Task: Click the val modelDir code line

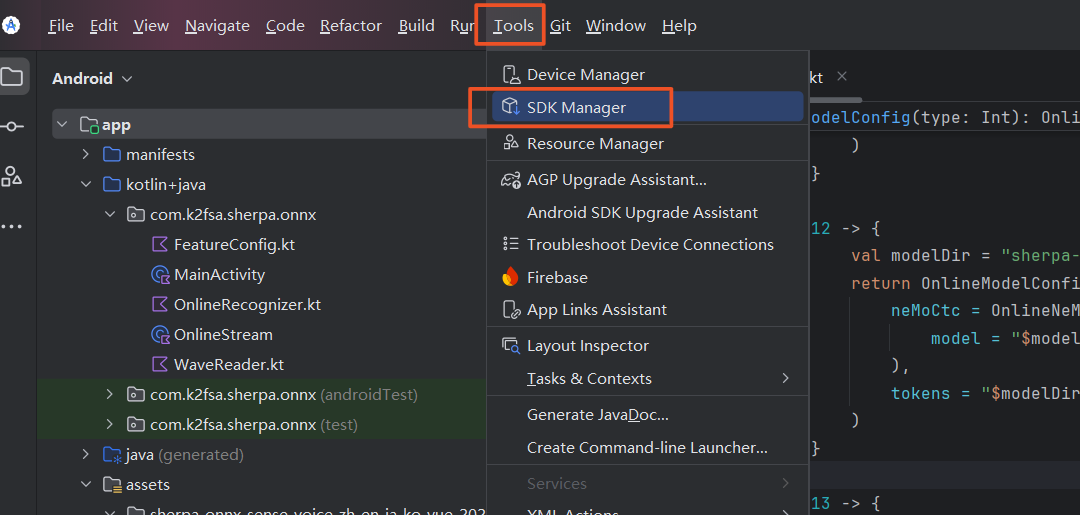Action: [x=965, y=256]
